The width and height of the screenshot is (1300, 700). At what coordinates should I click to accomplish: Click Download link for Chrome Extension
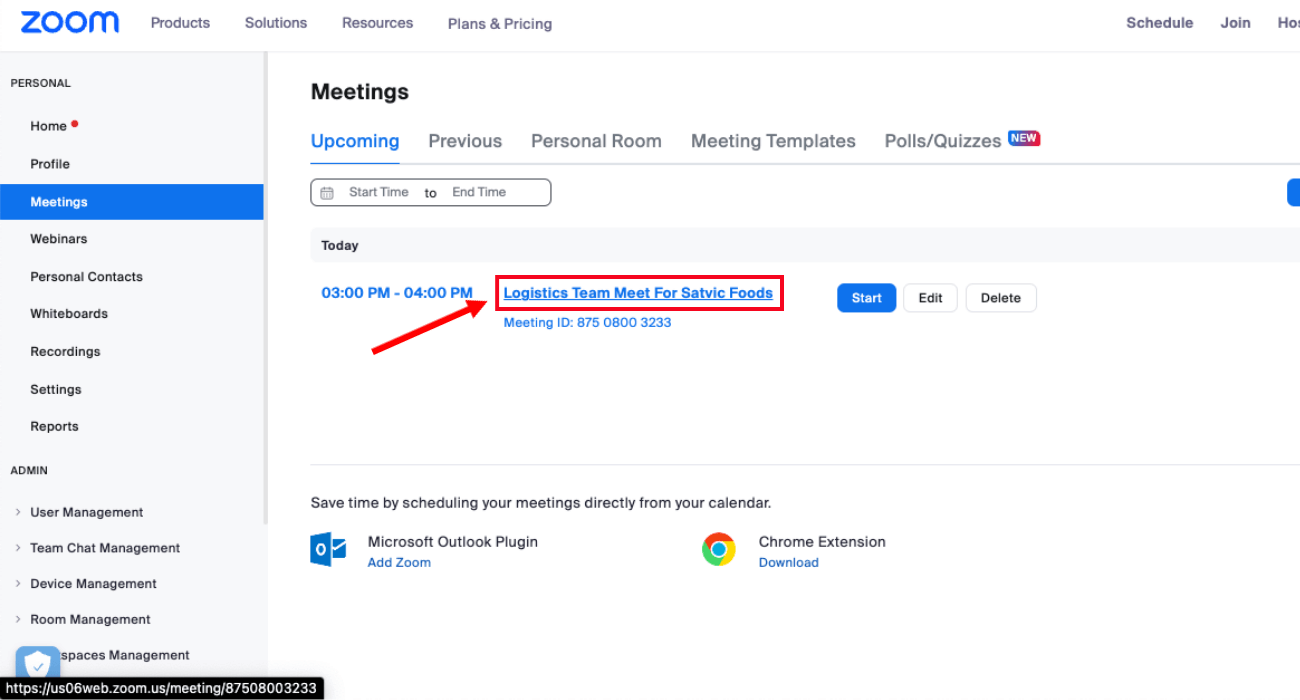pos(788,563)
